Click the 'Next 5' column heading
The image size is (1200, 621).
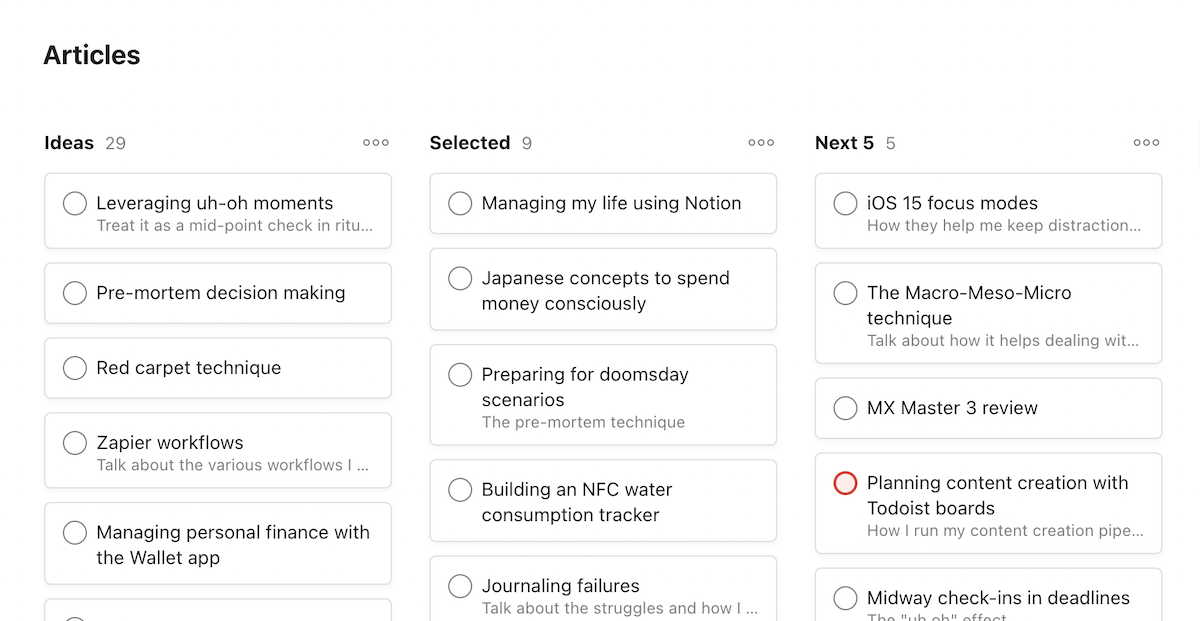tap(844, 143)
